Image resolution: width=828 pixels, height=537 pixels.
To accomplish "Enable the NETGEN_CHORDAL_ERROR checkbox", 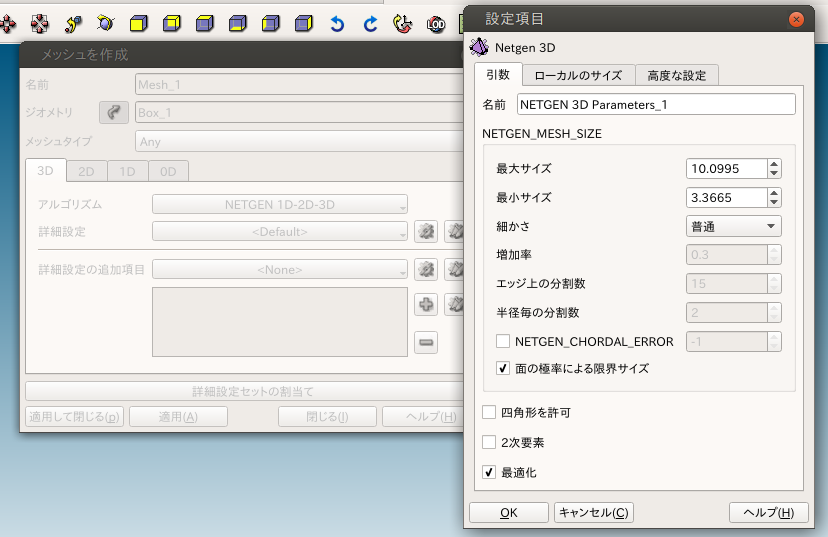I will [503, 341].
